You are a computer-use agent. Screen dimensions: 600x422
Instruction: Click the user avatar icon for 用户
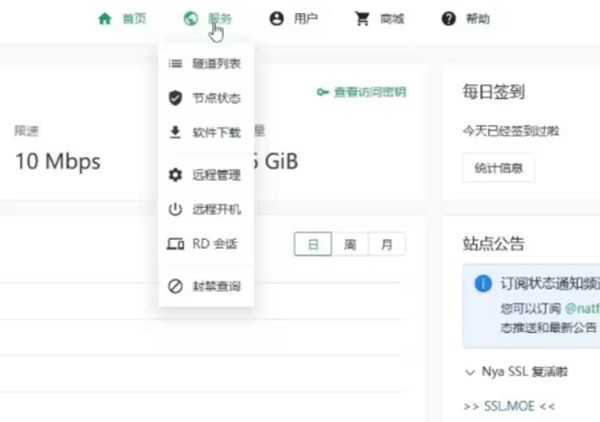click(277, 19)
